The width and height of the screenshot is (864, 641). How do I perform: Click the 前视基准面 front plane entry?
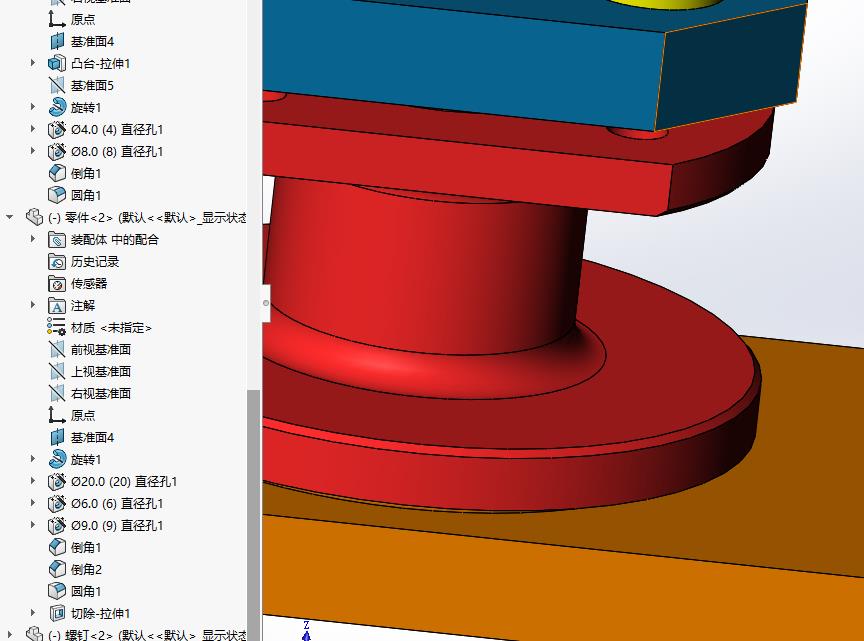pos(97,349)
